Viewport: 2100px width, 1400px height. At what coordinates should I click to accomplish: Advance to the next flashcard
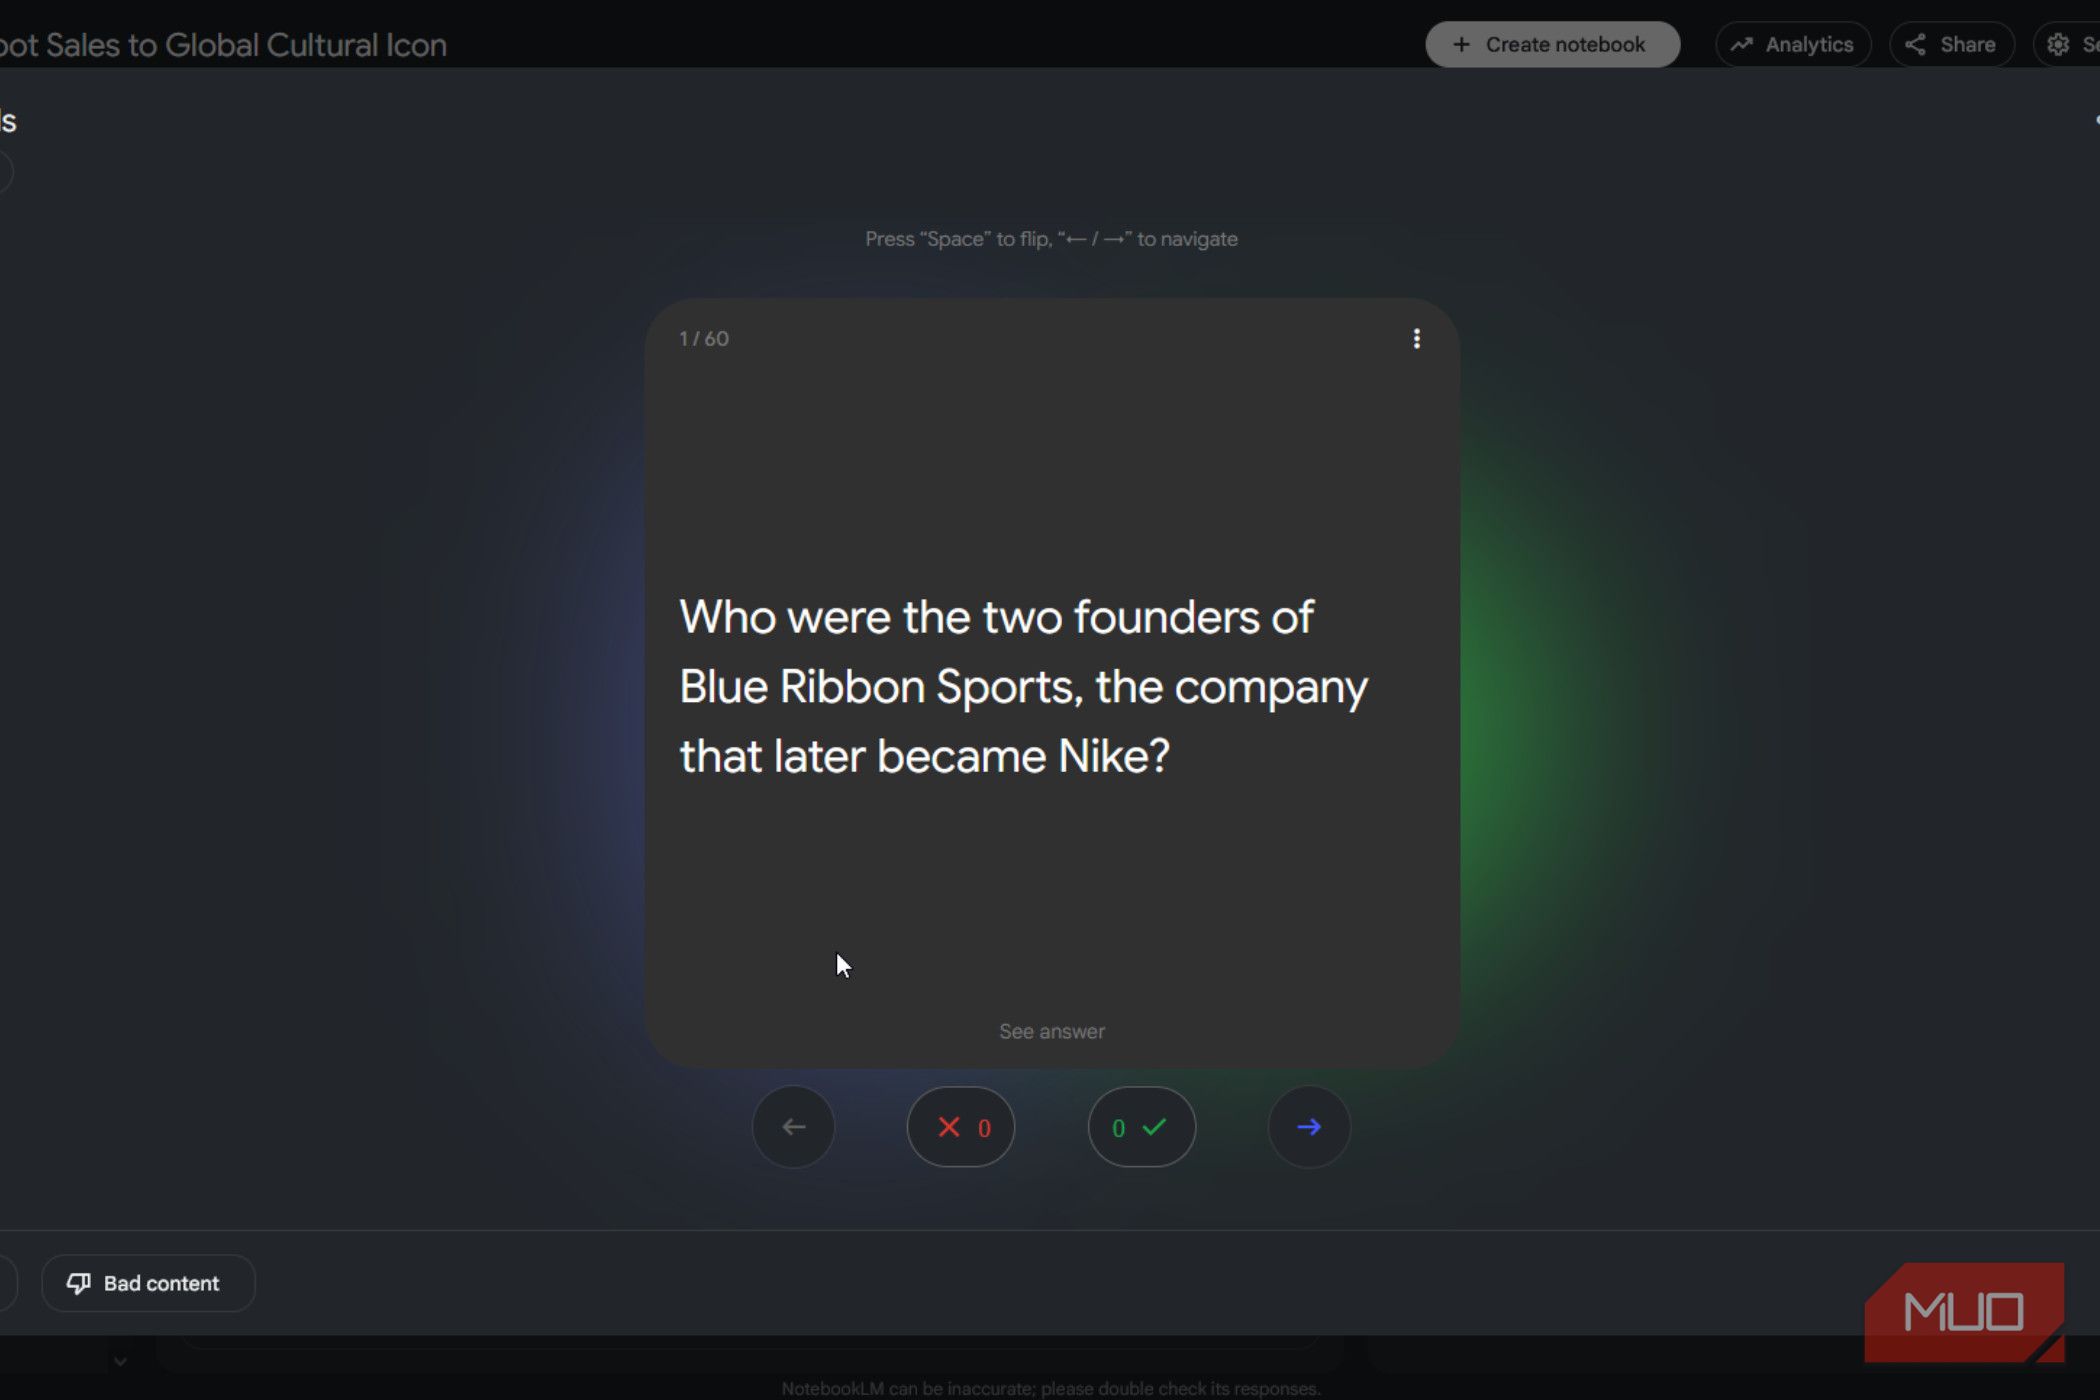click(1309, 1127)
